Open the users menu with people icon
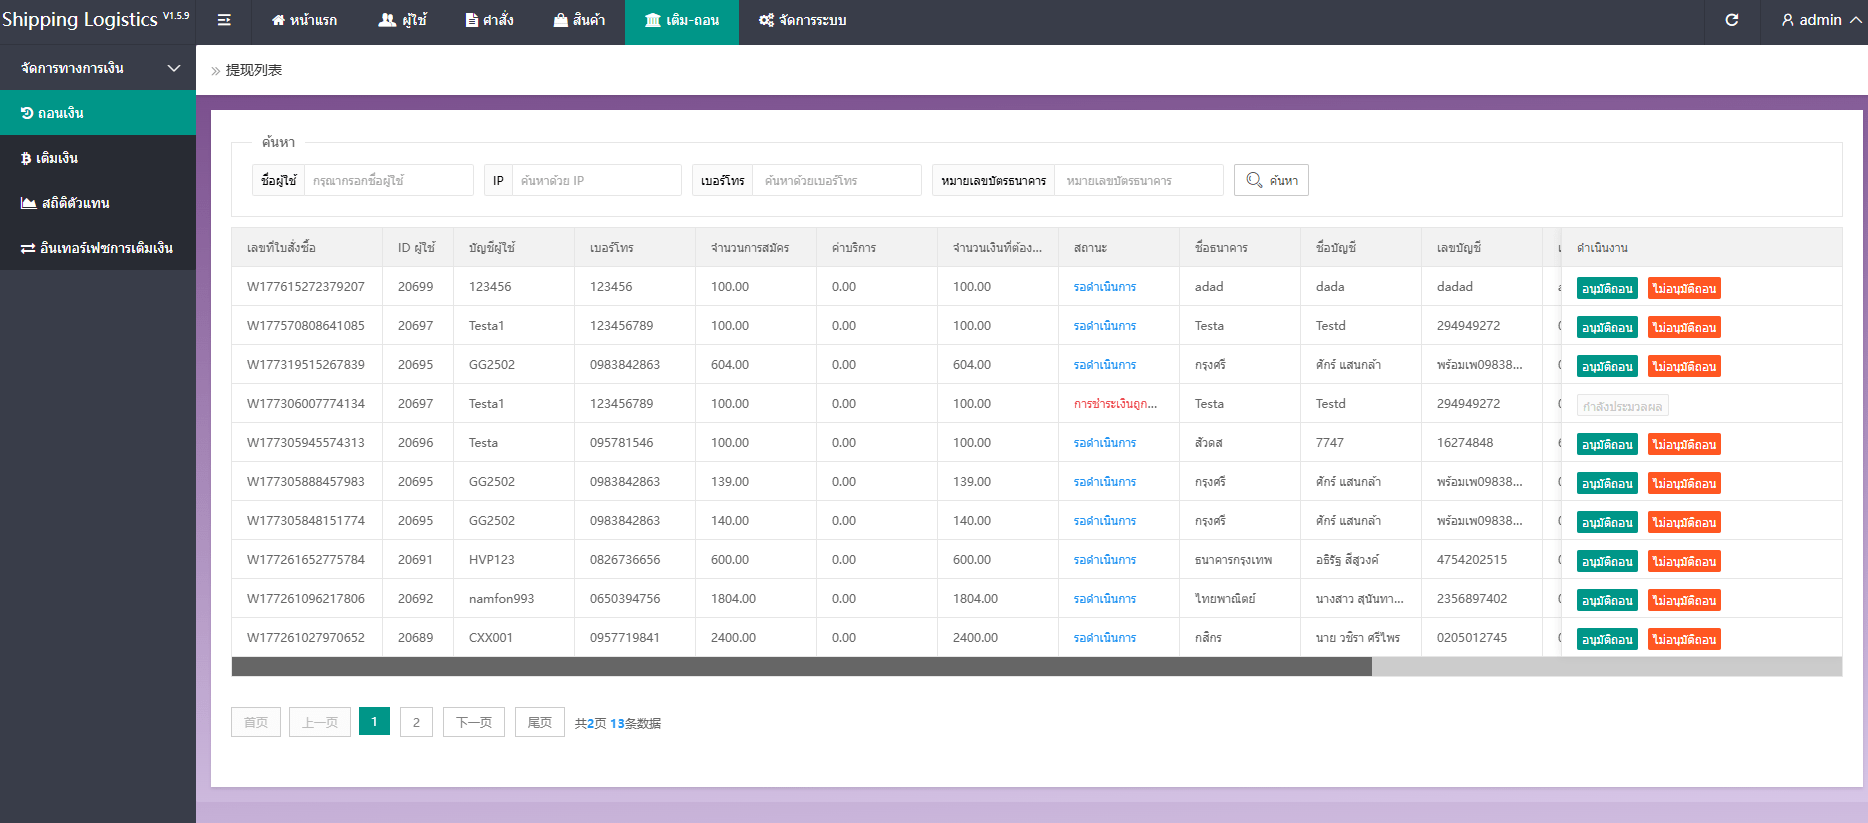 [x=403, y=20]
